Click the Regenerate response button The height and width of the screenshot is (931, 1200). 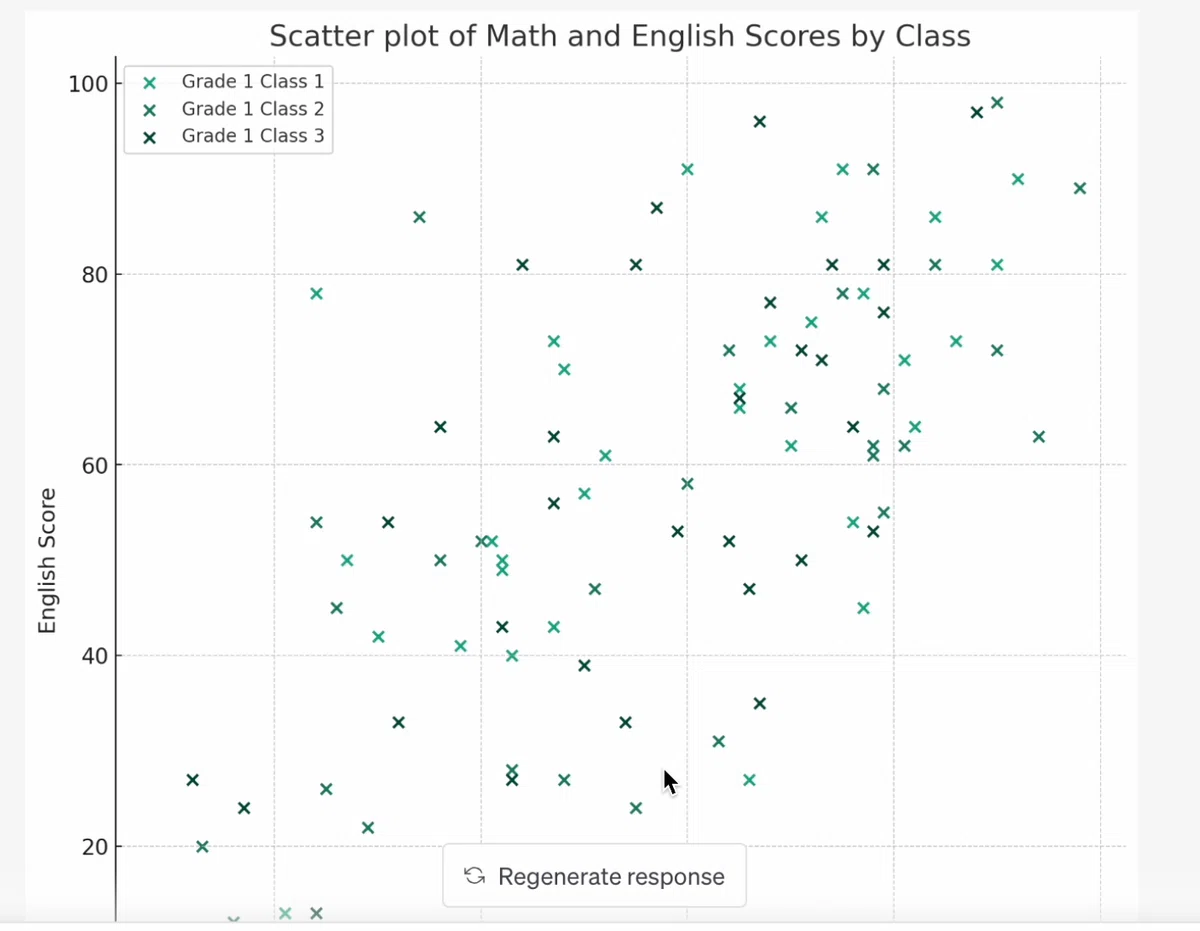click(x=594, y=876)
